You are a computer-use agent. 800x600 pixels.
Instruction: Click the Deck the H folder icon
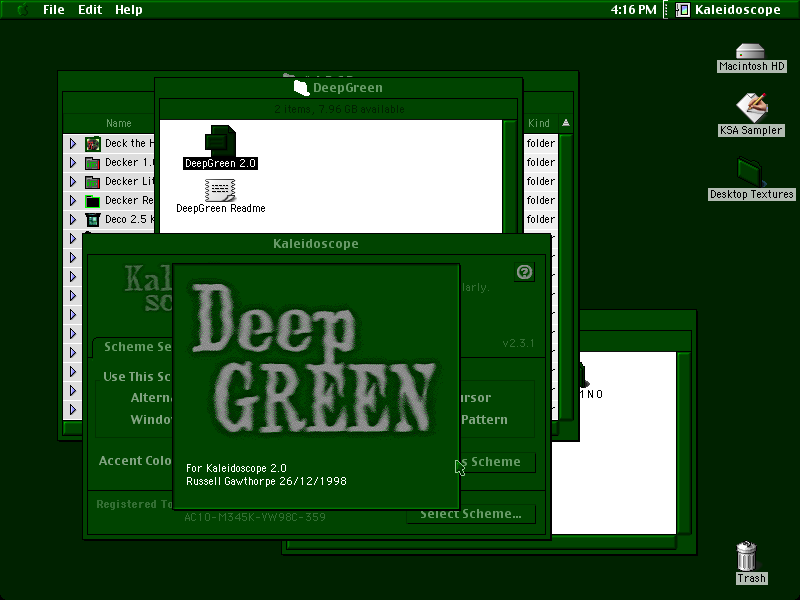click(x=92, y=144)
